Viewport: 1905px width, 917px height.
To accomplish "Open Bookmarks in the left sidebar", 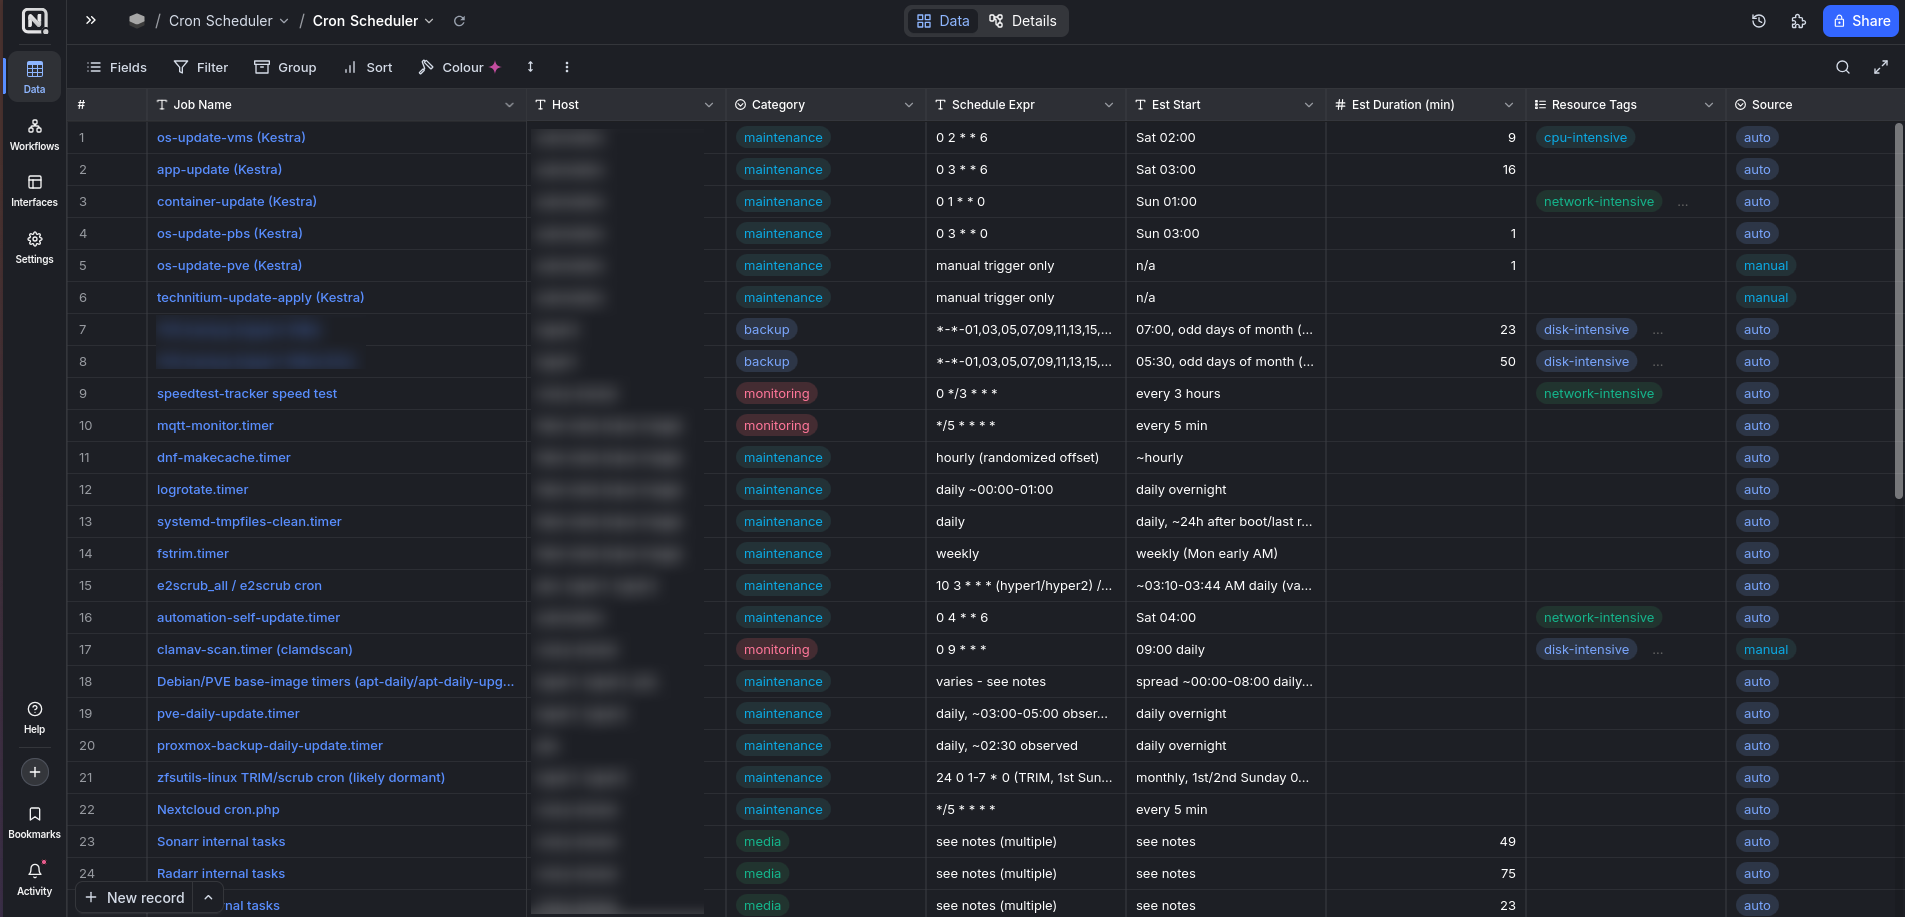I will click(x=34, y=822).
